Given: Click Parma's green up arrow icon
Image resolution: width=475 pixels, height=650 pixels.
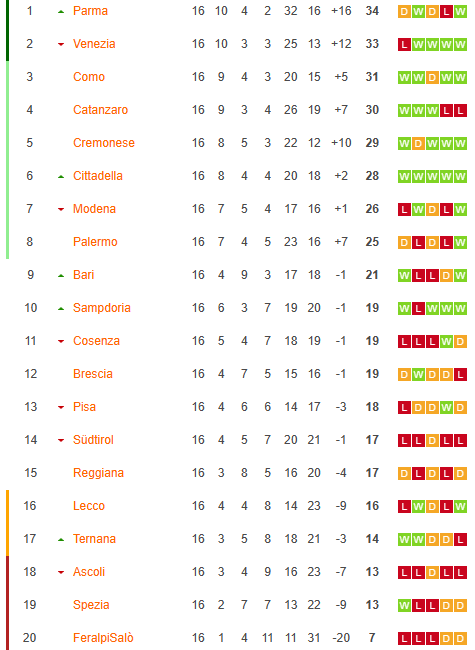Looking at the screenshot, I should click(x=61, y=12).
